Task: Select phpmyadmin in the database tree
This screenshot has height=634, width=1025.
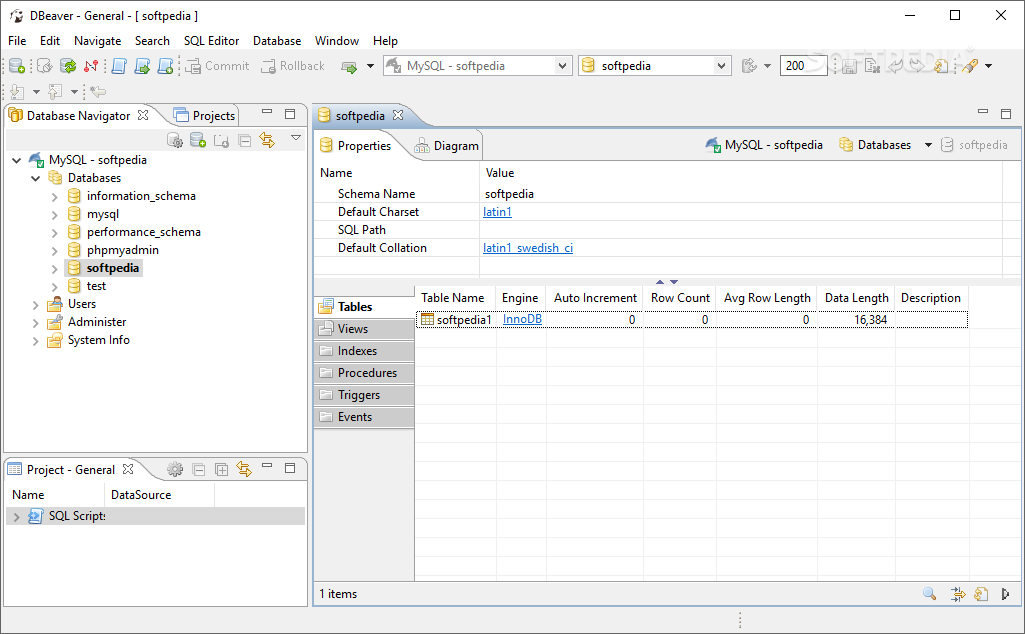Action: coord(122,250)
